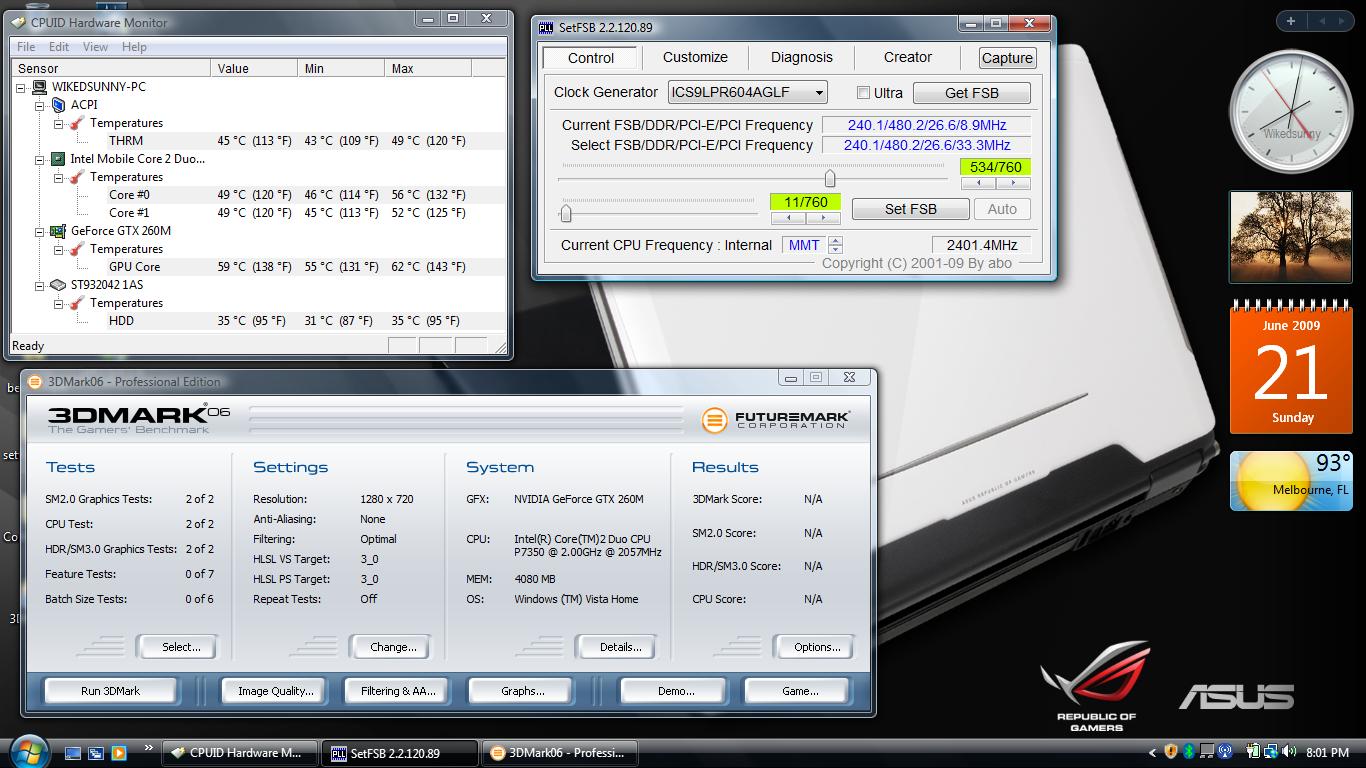Click the Sensor column header
1366x768 pixels.
[111, 68]
